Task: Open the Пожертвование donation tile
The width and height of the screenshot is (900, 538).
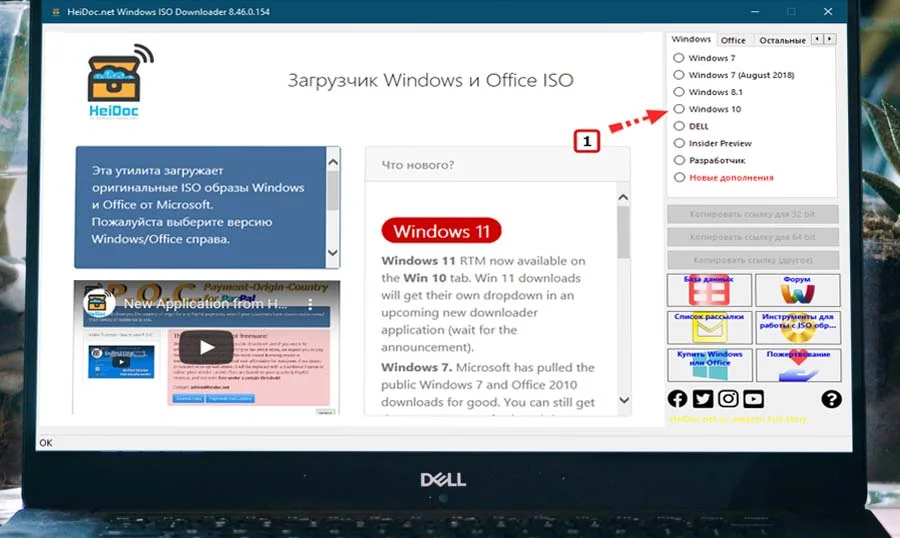Action: click(797, 365)
